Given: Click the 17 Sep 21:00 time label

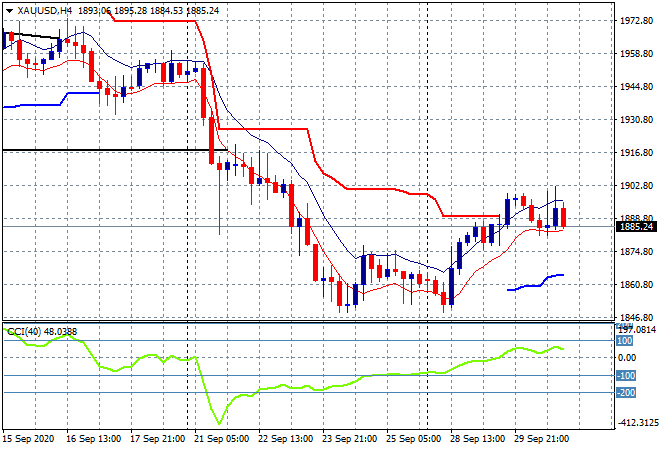Looking at the screenshot, I should (157, 439).
